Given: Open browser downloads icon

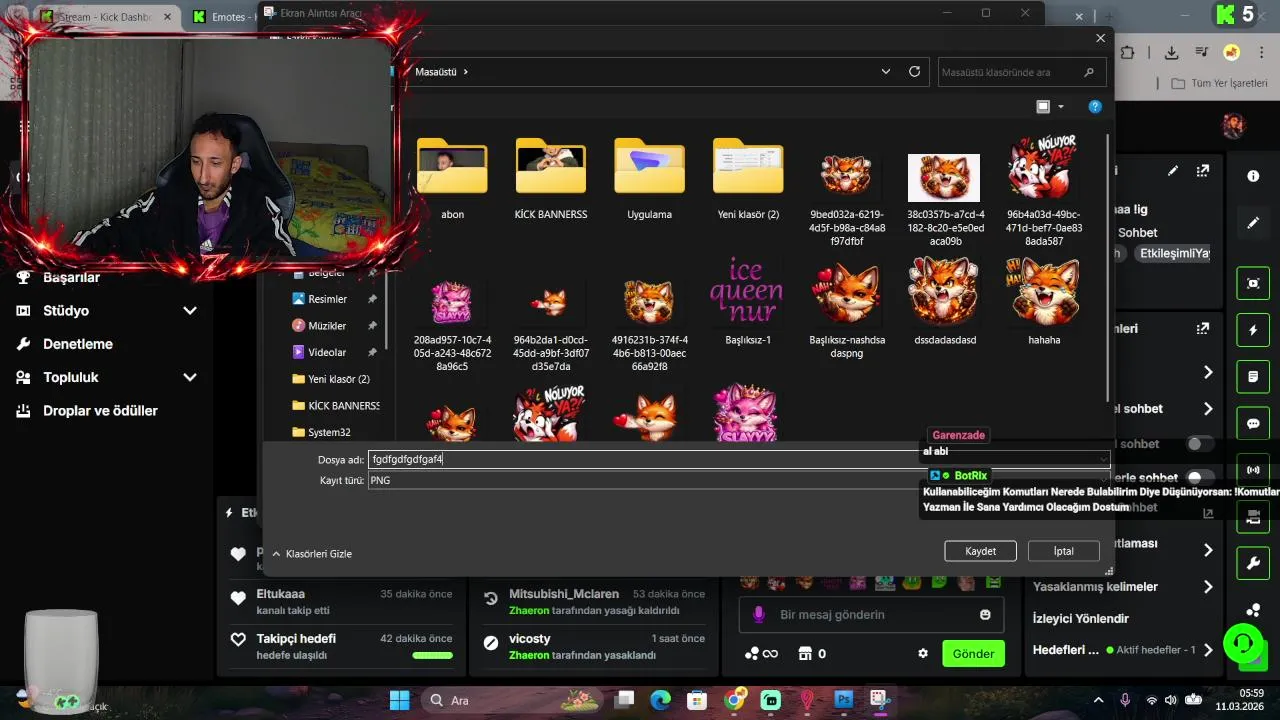Looking at the screenshot, I should (1171, 53).
